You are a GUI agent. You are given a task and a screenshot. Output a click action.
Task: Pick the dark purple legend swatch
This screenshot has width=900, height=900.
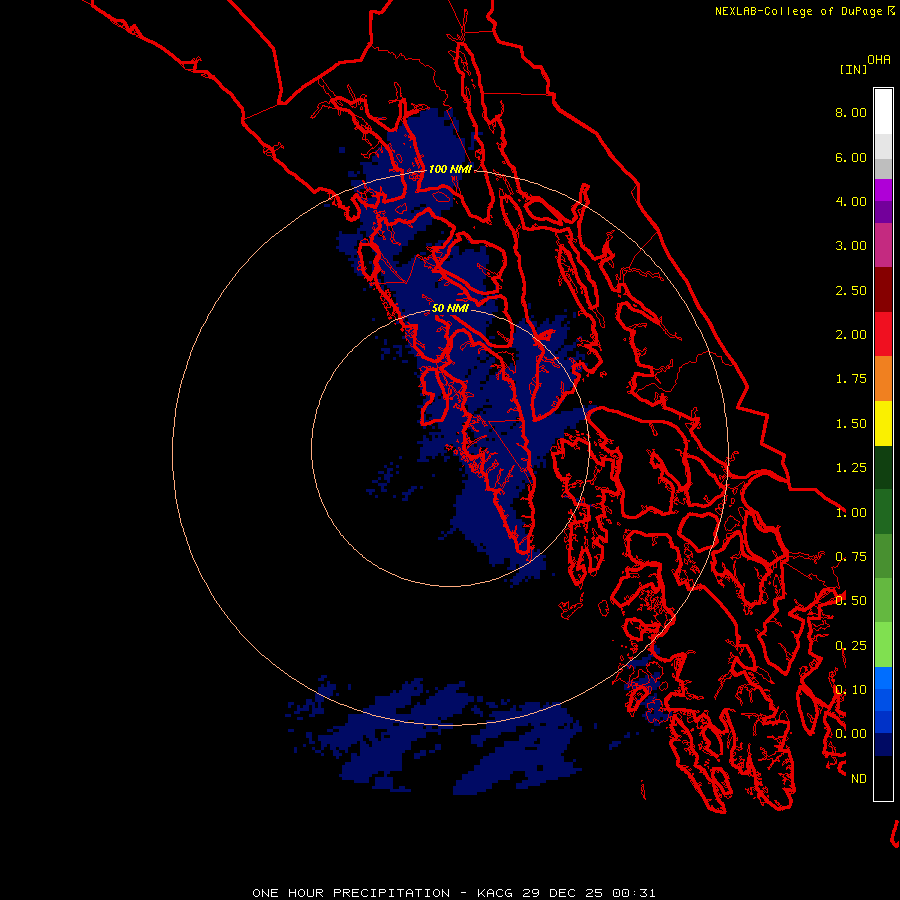tap(883, 212)
